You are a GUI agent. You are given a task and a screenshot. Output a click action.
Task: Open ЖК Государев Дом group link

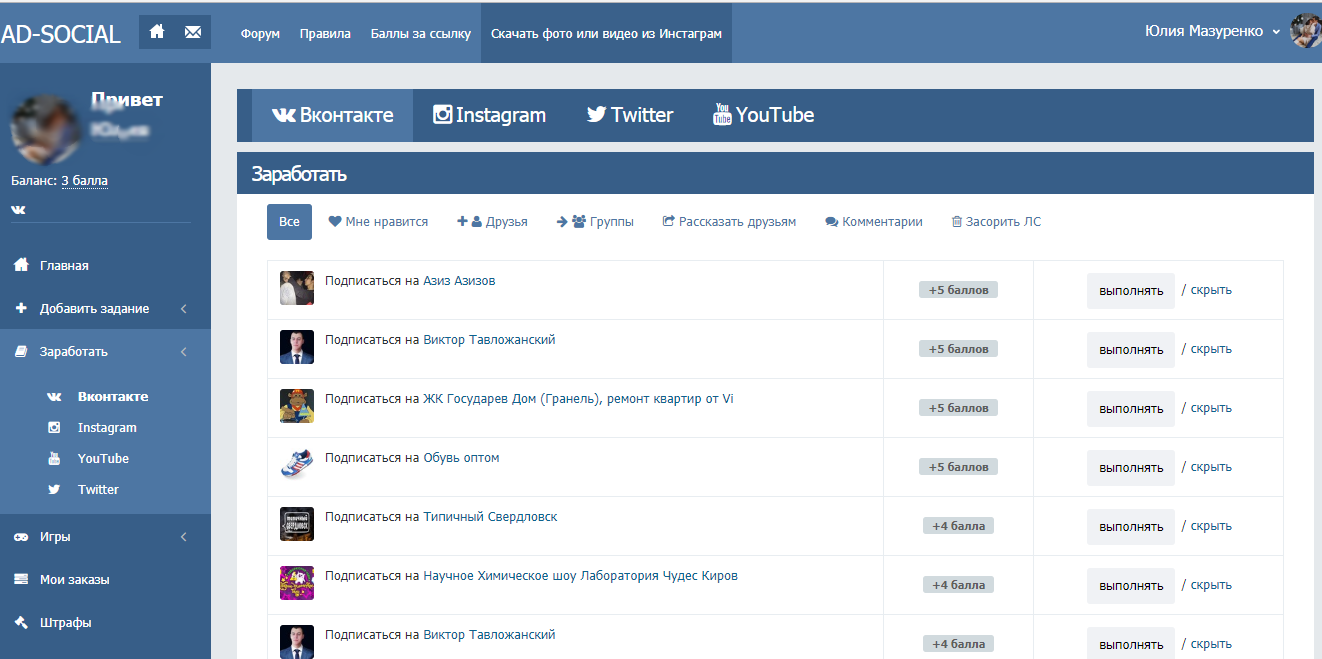click(x=578, y=399)
